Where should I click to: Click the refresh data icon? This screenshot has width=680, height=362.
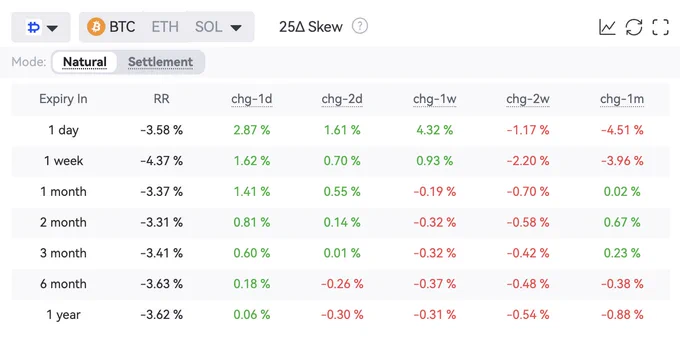click(634, 27)
